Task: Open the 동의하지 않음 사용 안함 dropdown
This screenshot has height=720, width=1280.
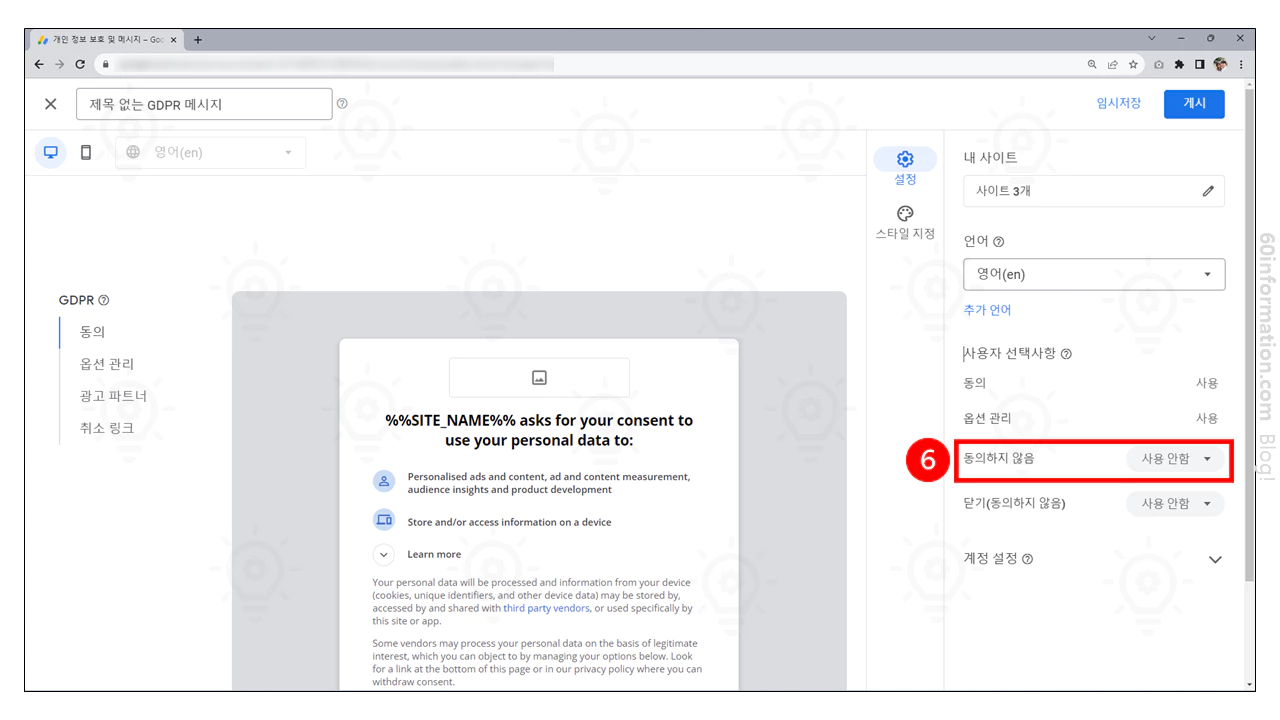Action: coord(1175,460)
